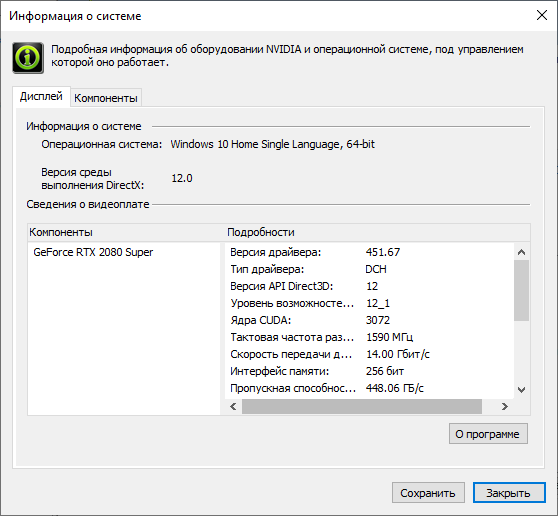Click memory interface value 256 бит

(385, 372)
